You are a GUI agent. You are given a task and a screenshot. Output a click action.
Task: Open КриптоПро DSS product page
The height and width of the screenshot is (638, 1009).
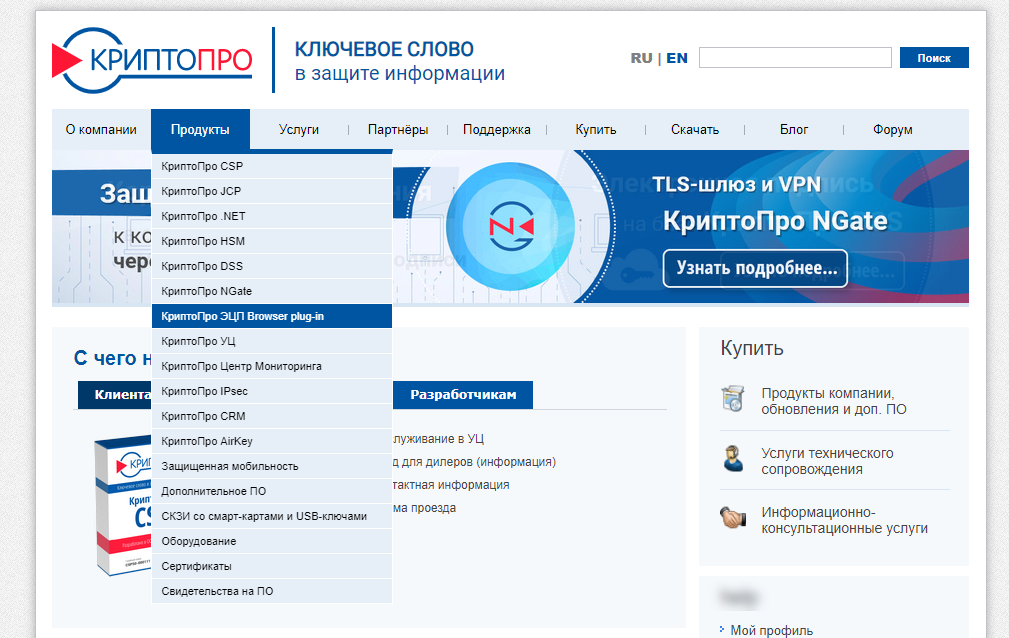pyautogui.click(x=272, y=267)
